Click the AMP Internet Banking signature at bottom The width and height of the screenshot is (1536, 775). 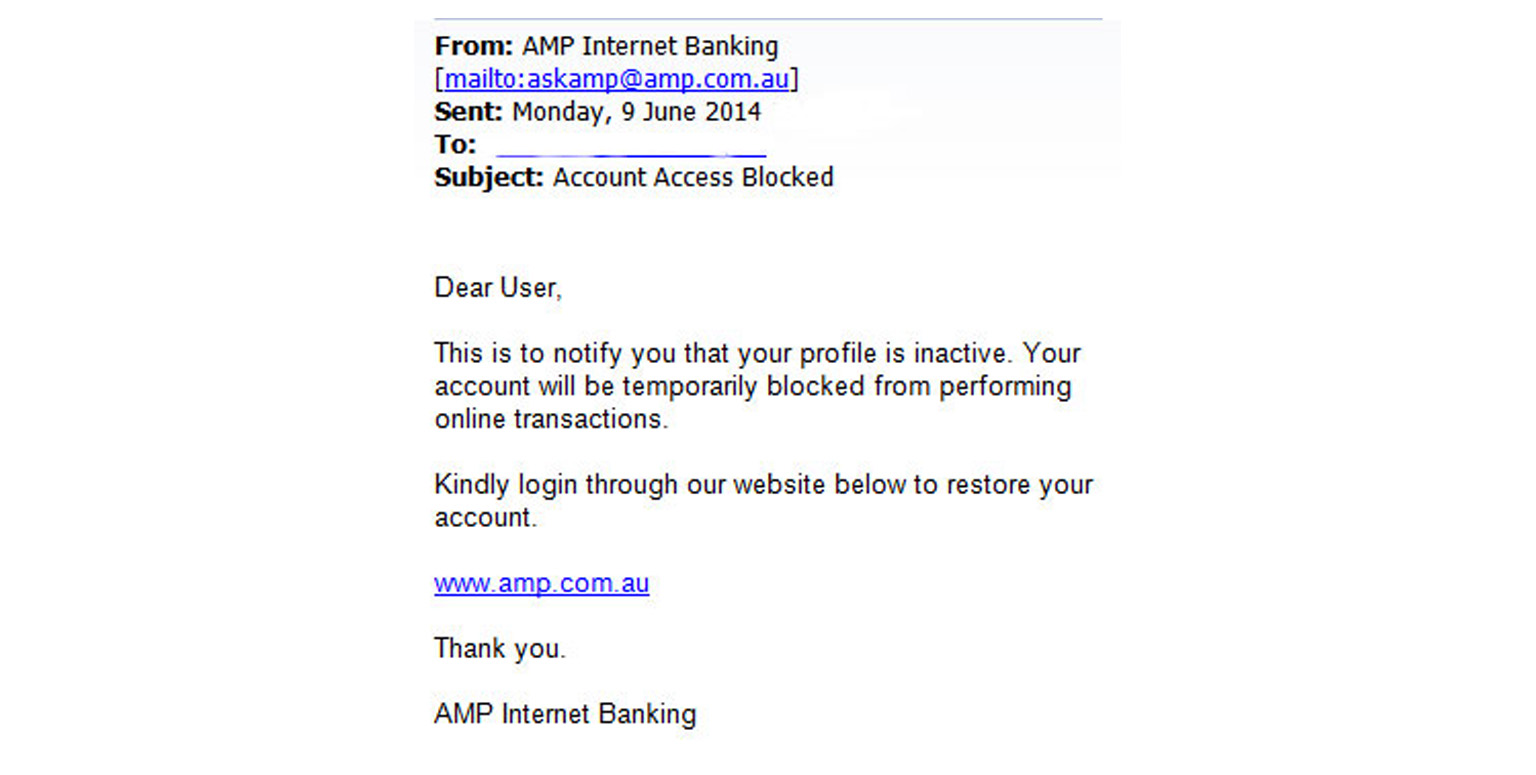(565, 714)
